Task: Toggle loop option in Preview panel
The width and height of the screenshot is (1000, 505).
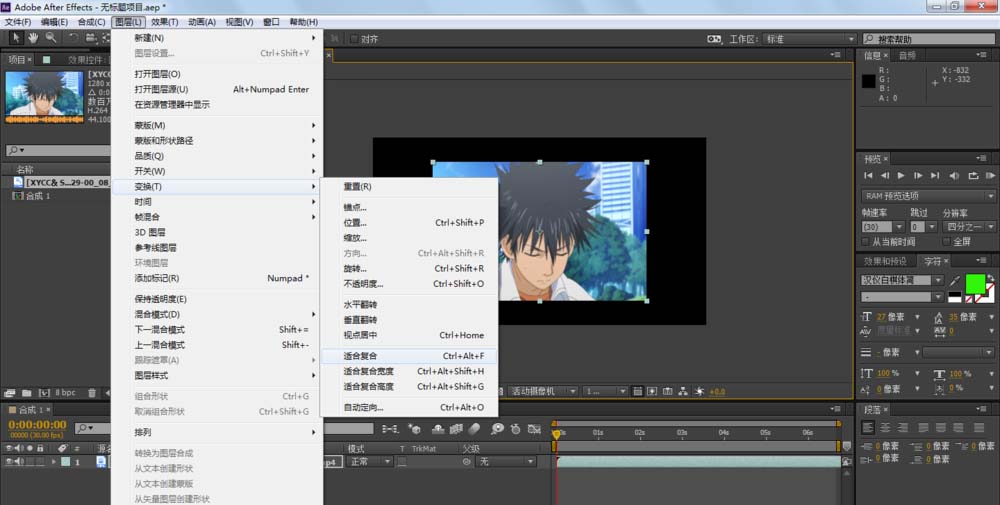Action: pyautogui.click(x=973, y=175)
